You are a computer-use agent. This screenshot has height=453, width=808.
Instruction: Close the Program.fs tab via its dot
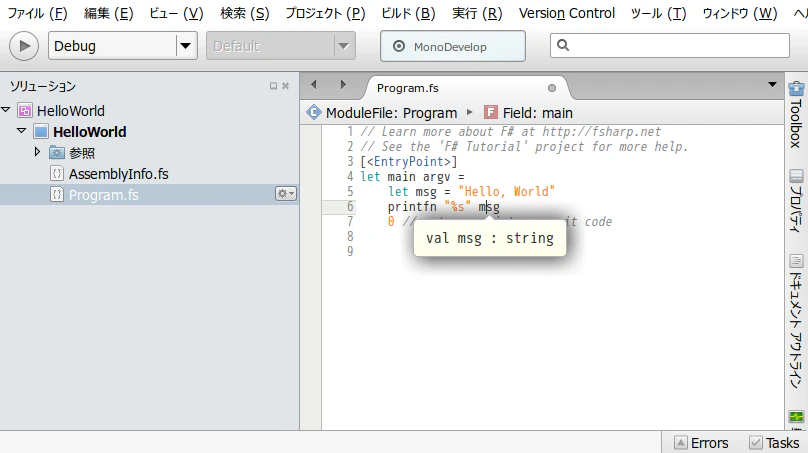coord(552,88)
